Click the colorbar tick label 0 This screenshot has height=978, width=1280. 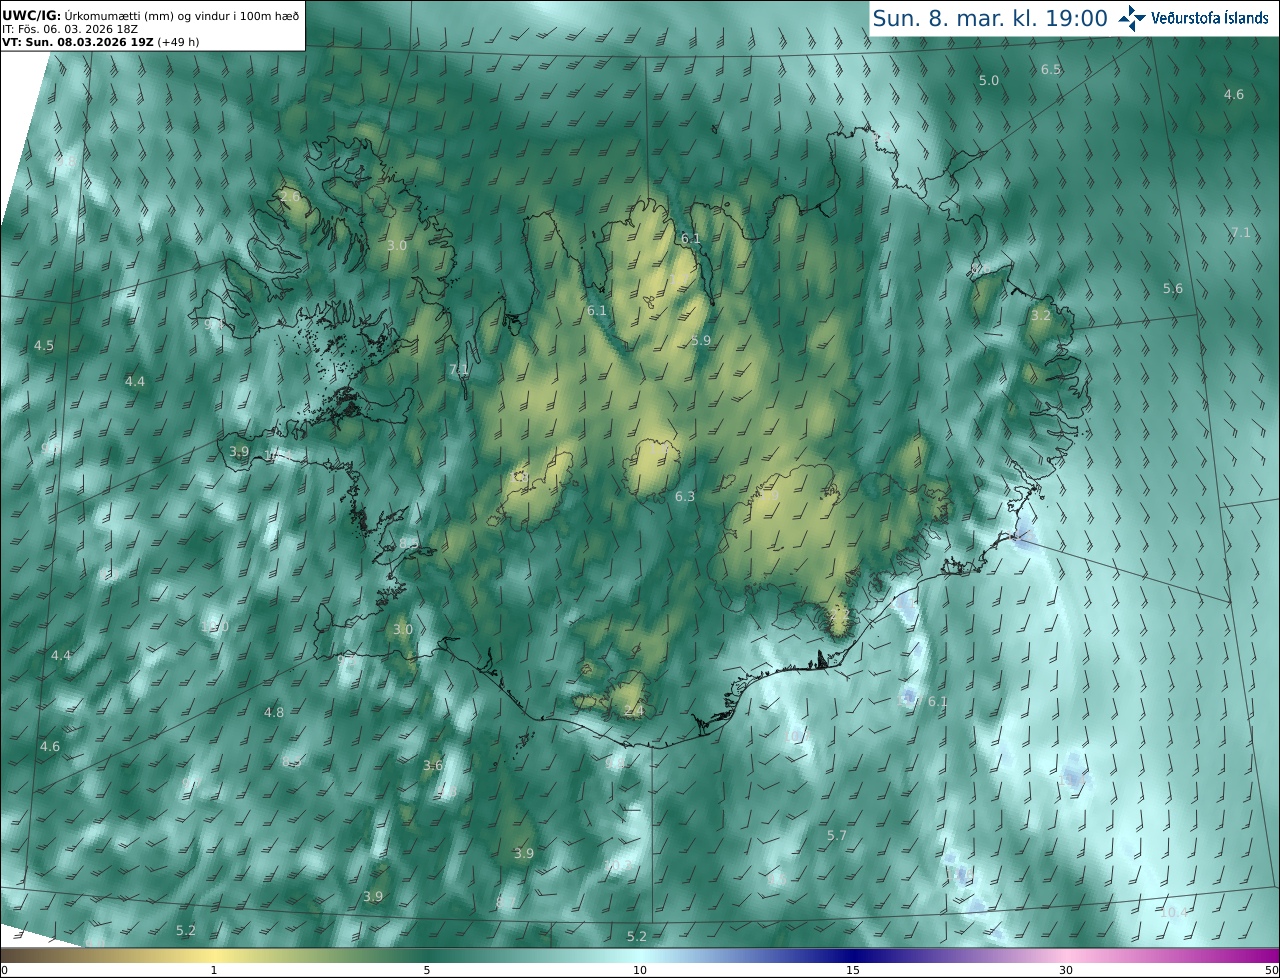pos(4,970)
